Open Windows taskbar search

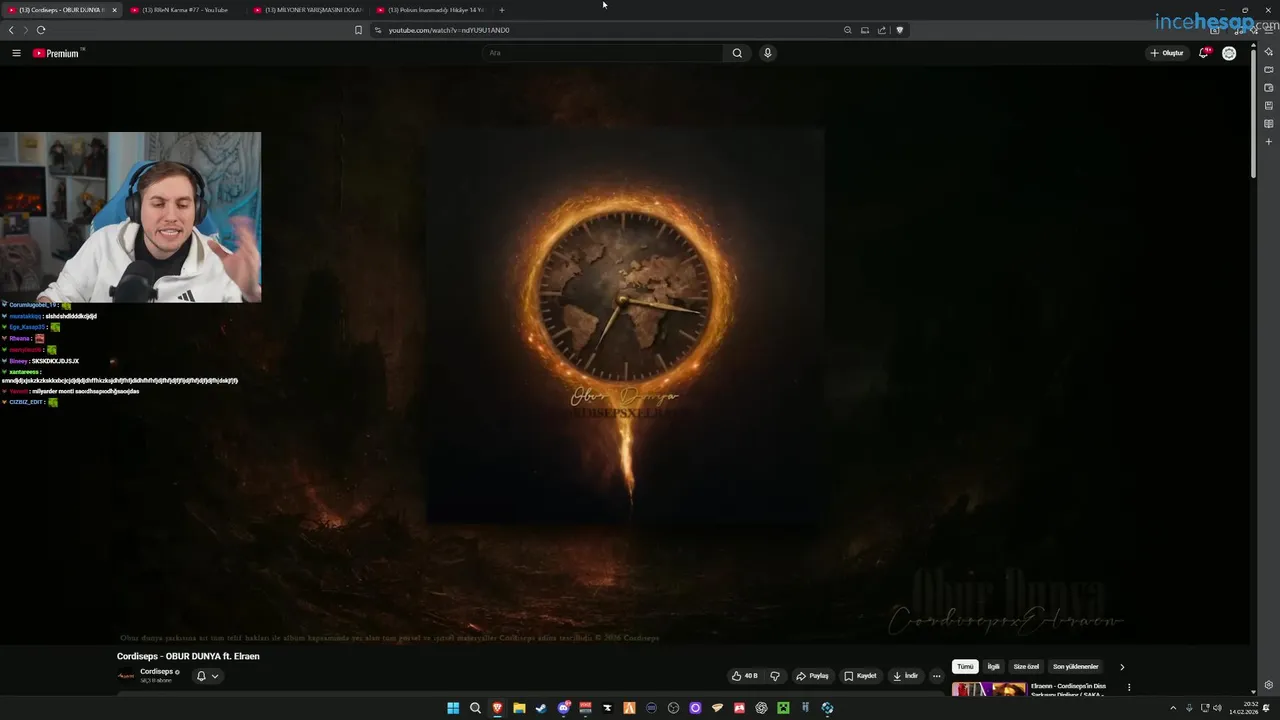(475, 708)
